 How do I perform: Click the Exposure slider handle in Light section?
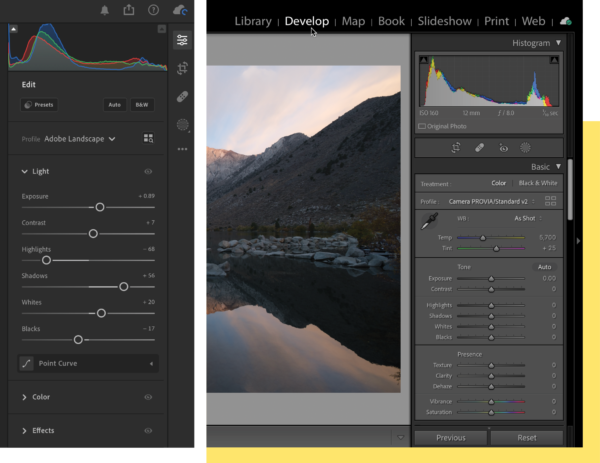100,207
